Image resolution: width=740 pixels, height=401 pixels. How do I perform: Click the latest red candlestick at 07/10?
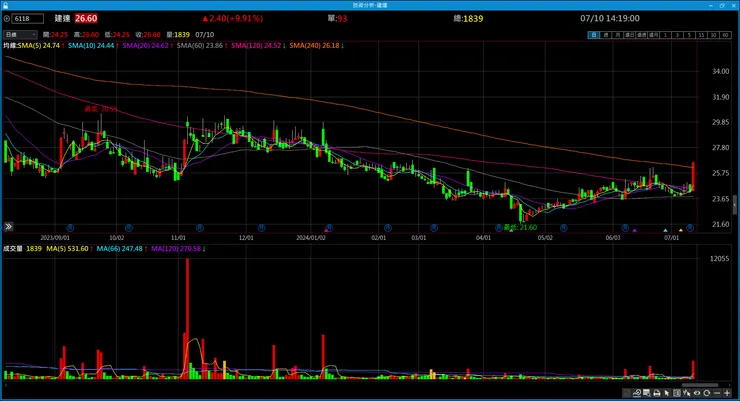click(x=693, y=176)
